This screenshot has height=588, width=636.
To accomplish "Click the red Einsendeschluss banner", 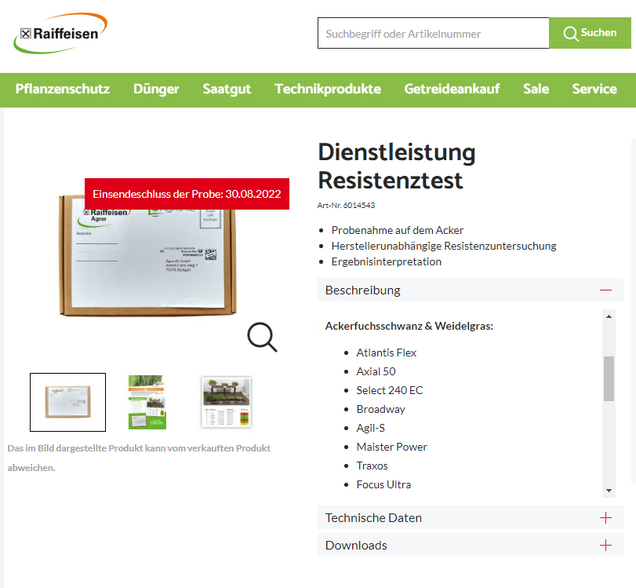I will point(187,194).
